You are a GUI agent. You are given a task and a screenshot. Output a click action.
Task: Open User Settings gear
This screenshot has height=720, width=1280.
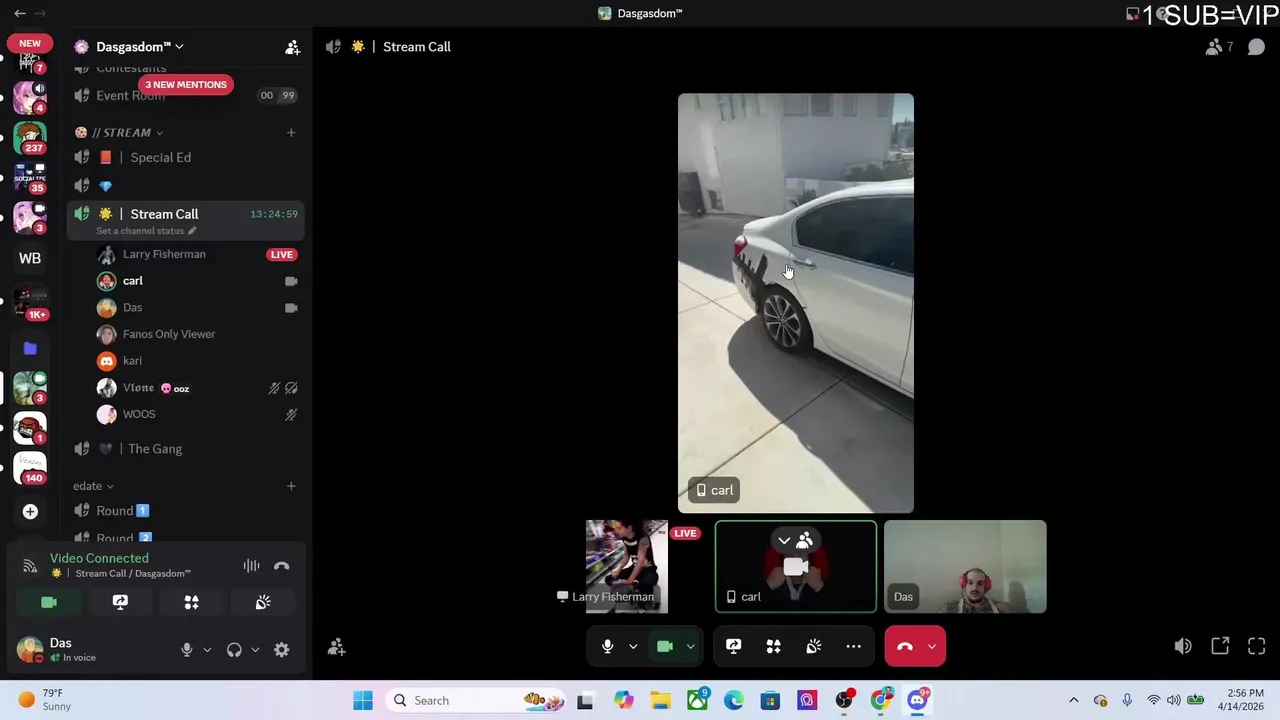click(282, 650)
